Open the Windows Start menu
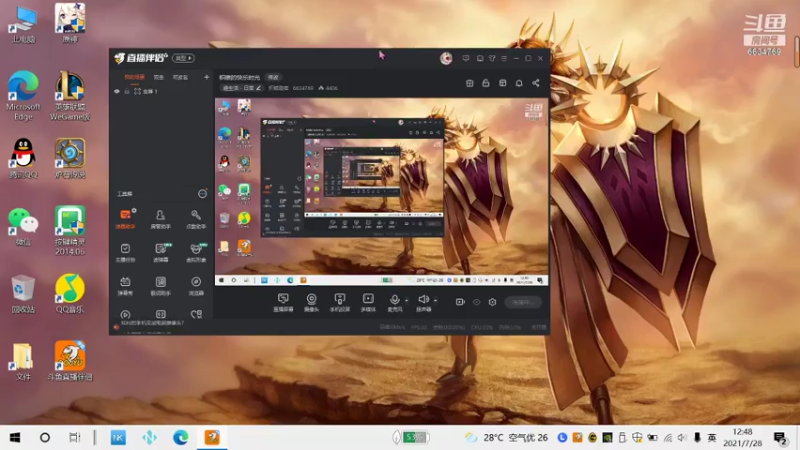 (x=15, y=438)
